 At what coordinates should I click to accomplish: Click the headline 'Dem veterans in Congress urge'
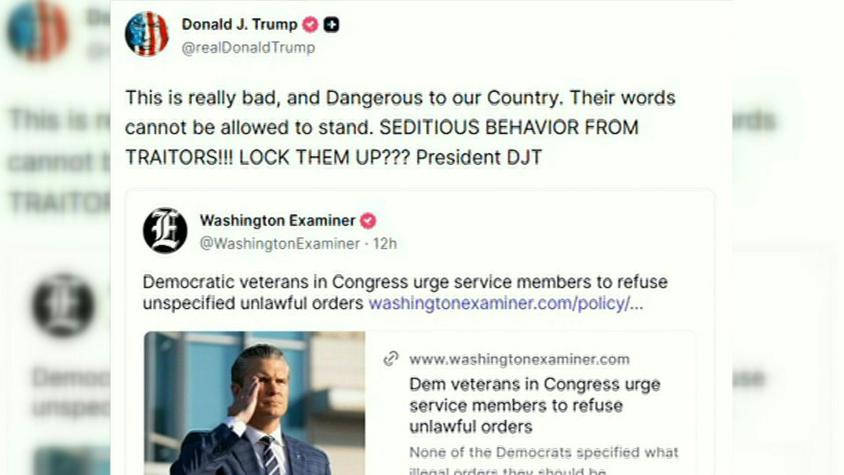point(534,385)
